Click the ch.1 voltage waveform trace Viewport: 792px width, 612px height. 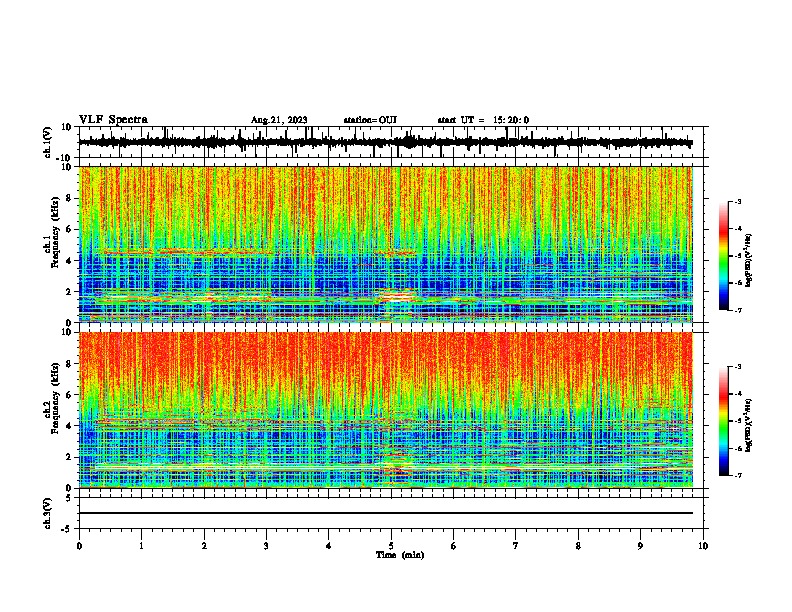click(385, 142)
